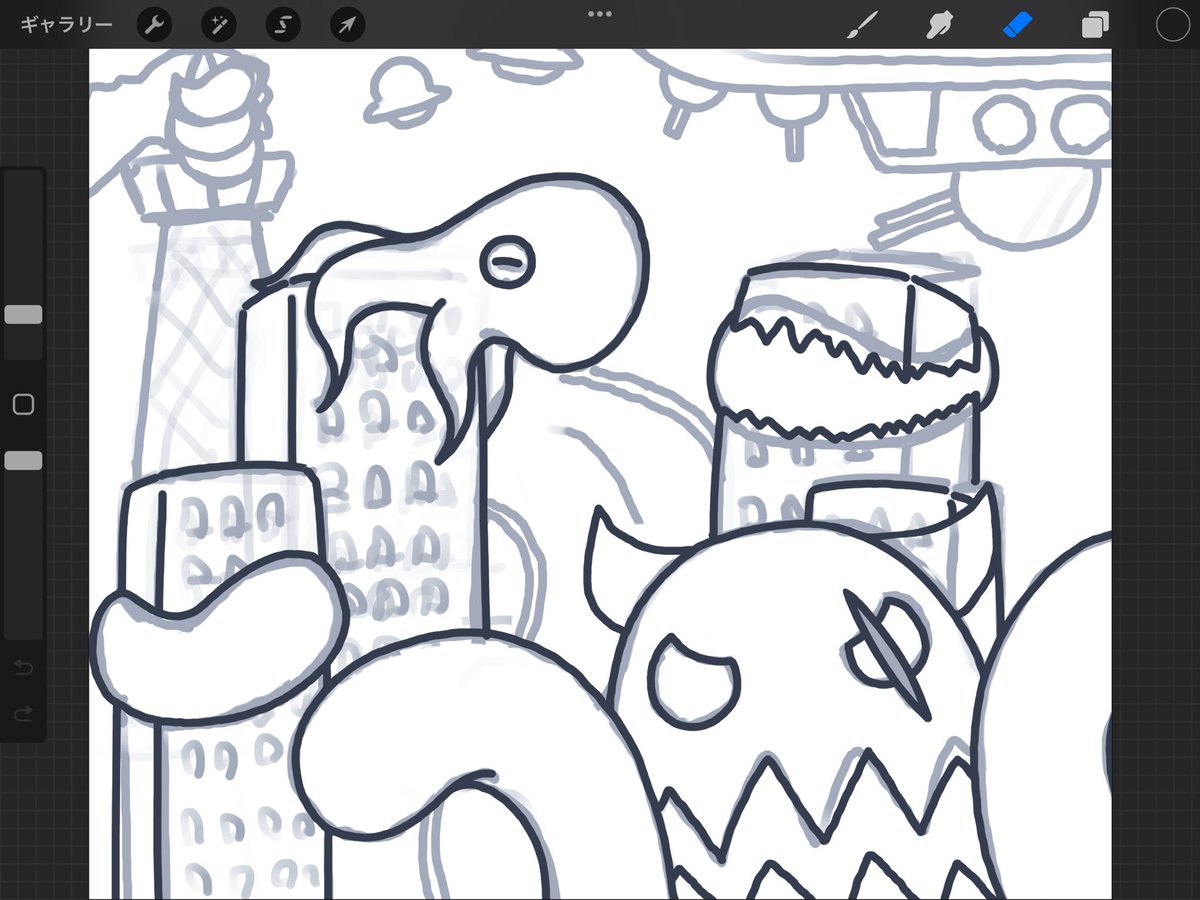This screenshot has width=1200, height=900.
Task: Click the three-dot handle at top center
Action: pyautogui.click(x=600, y=14)
